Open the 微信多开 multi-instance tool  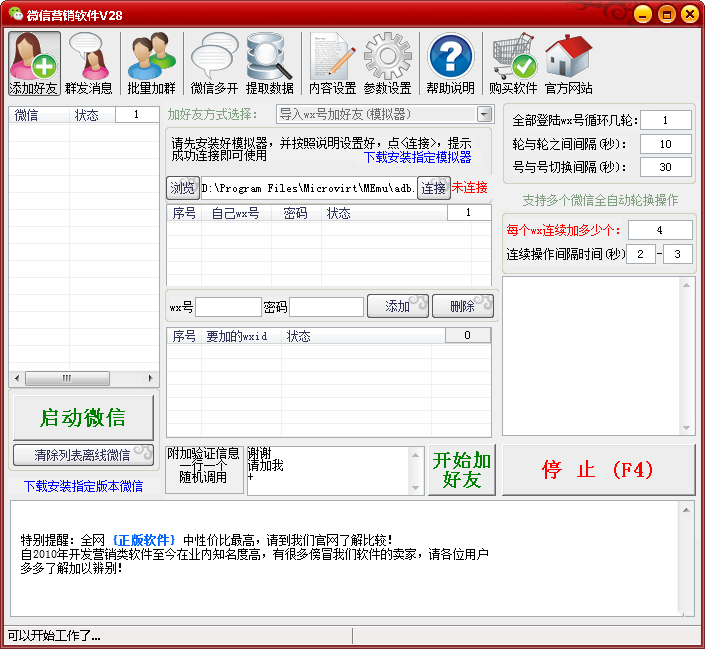click(x=214, y=63)
